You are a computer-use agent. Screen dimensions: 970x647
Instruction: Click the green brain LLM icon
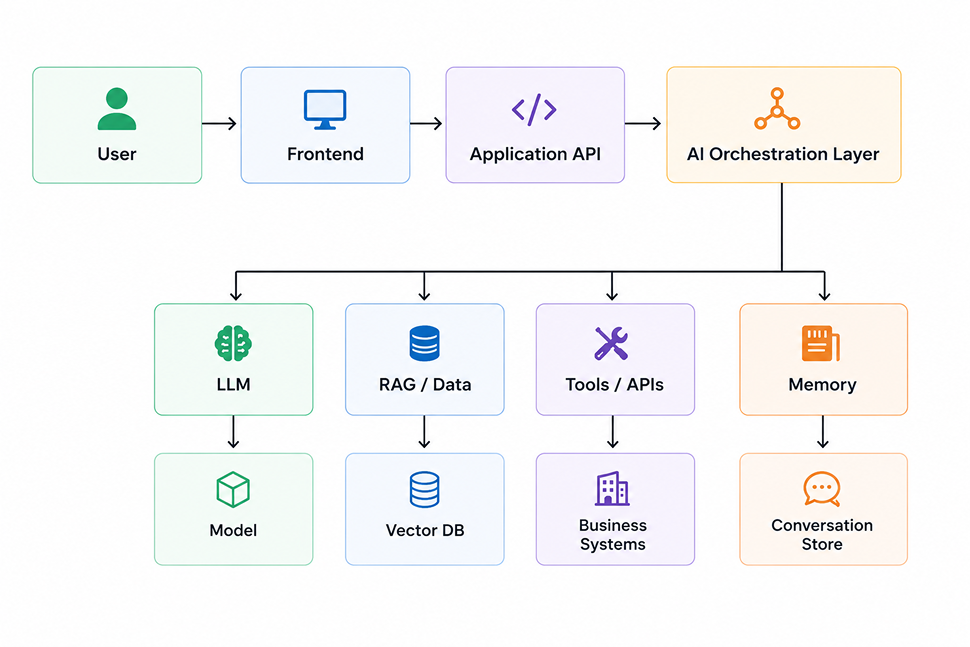point(233,343)
